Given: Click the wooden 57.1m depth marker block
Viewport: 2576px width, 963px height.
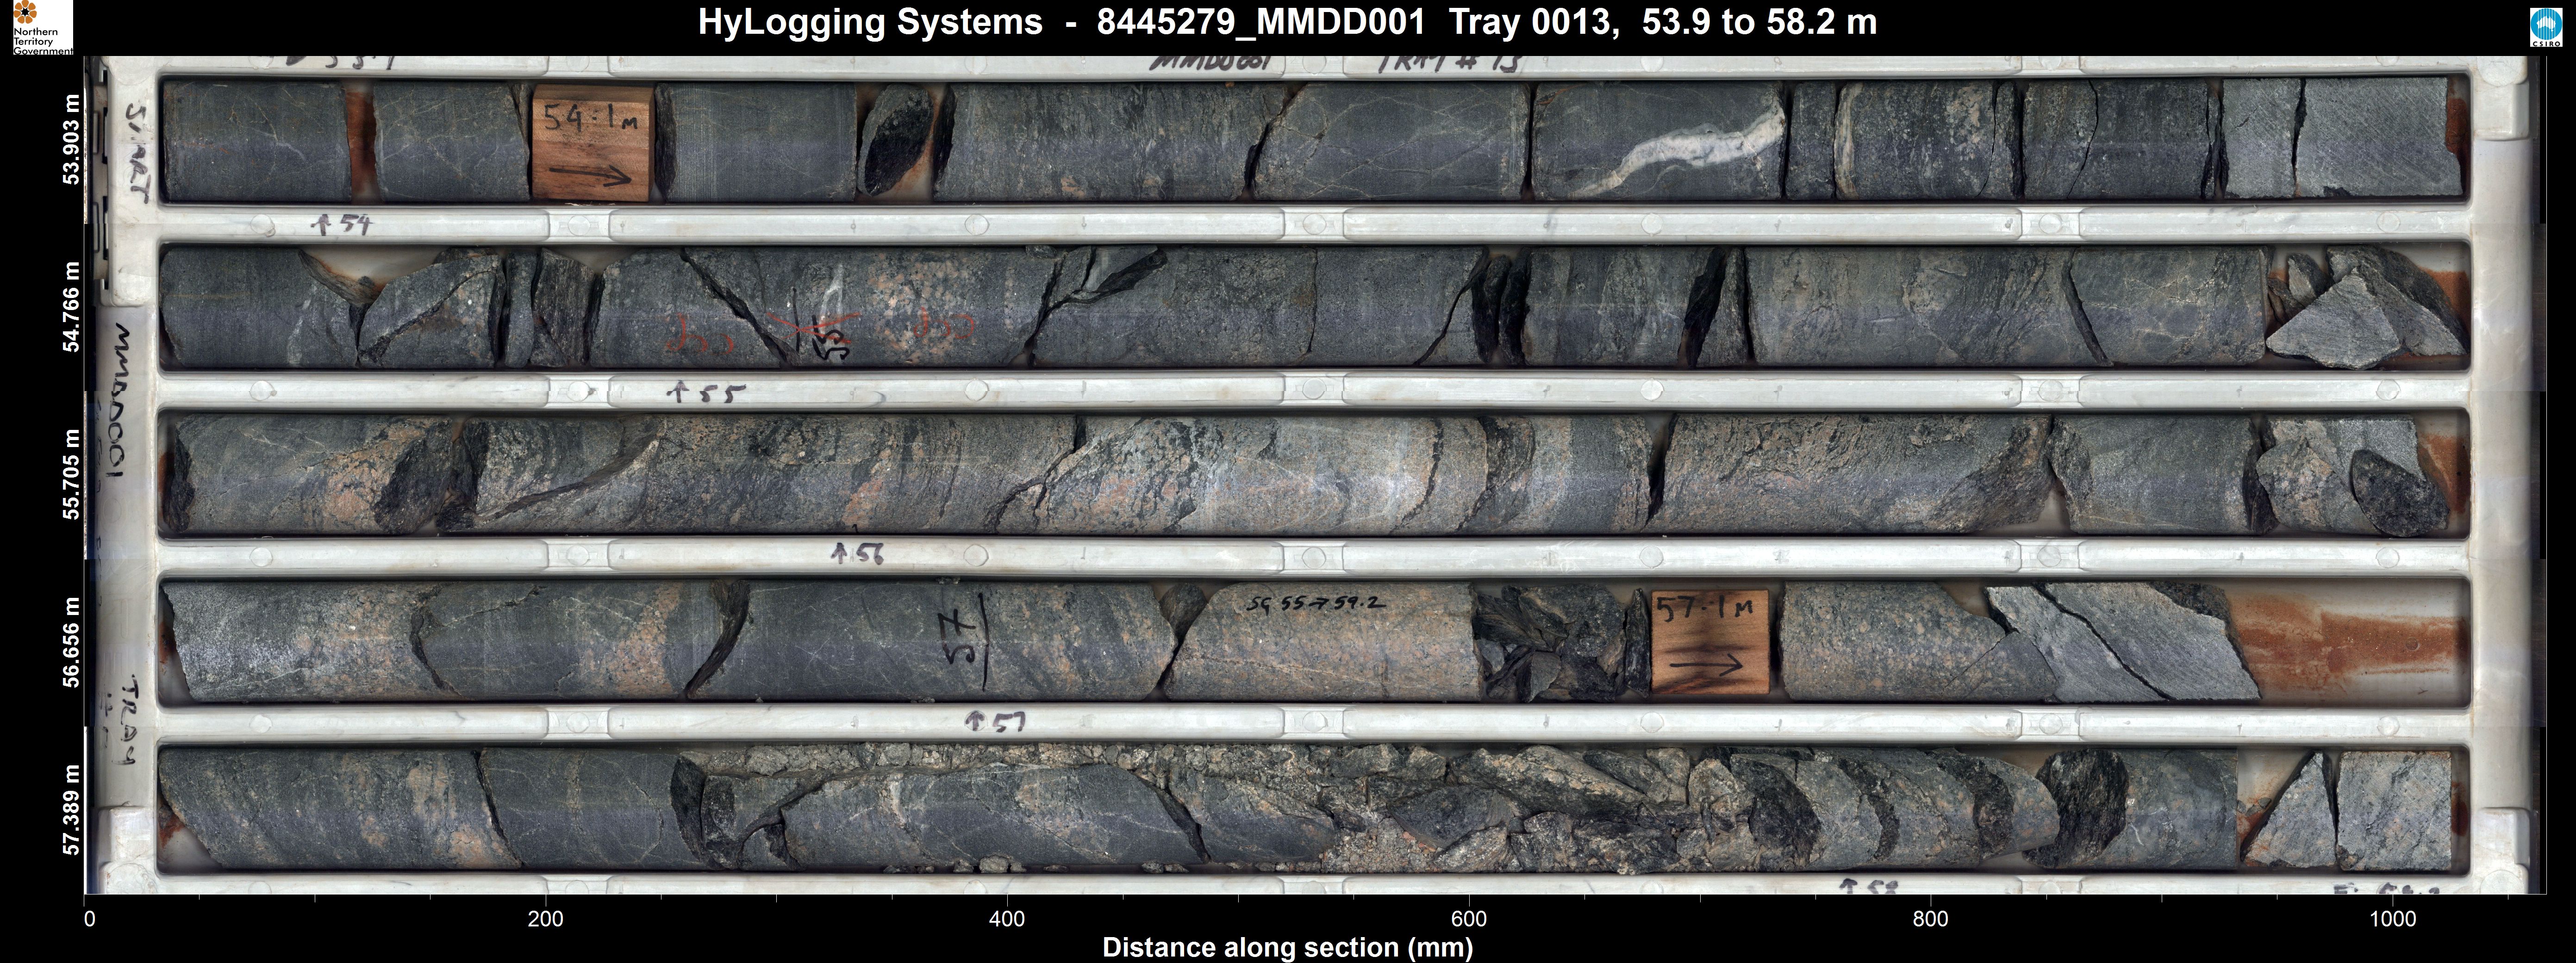Looking at the screenshot, I should coord(1709,641).
